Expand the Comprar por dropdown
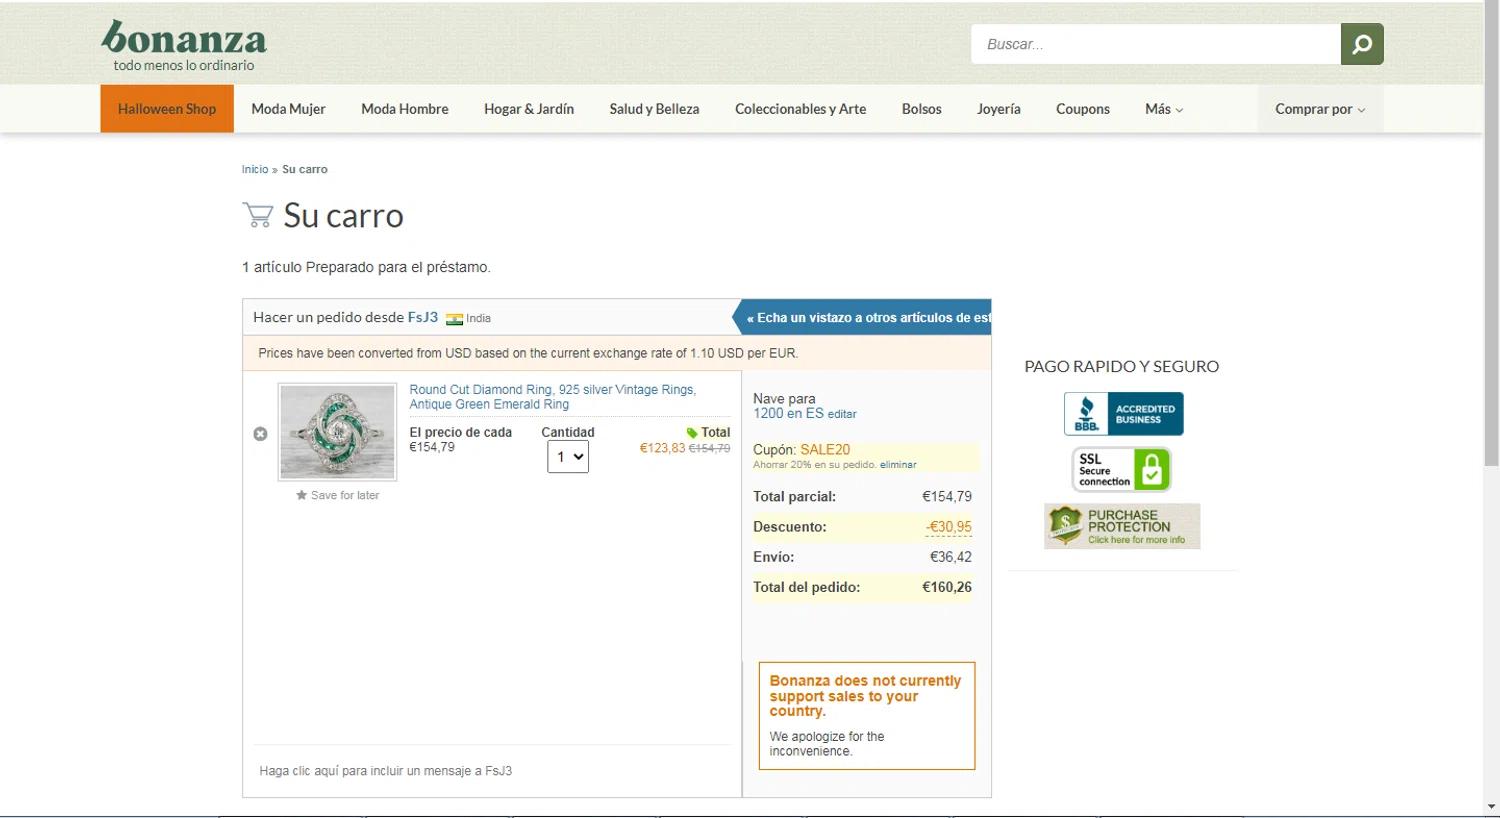 tap(1320, 109)
